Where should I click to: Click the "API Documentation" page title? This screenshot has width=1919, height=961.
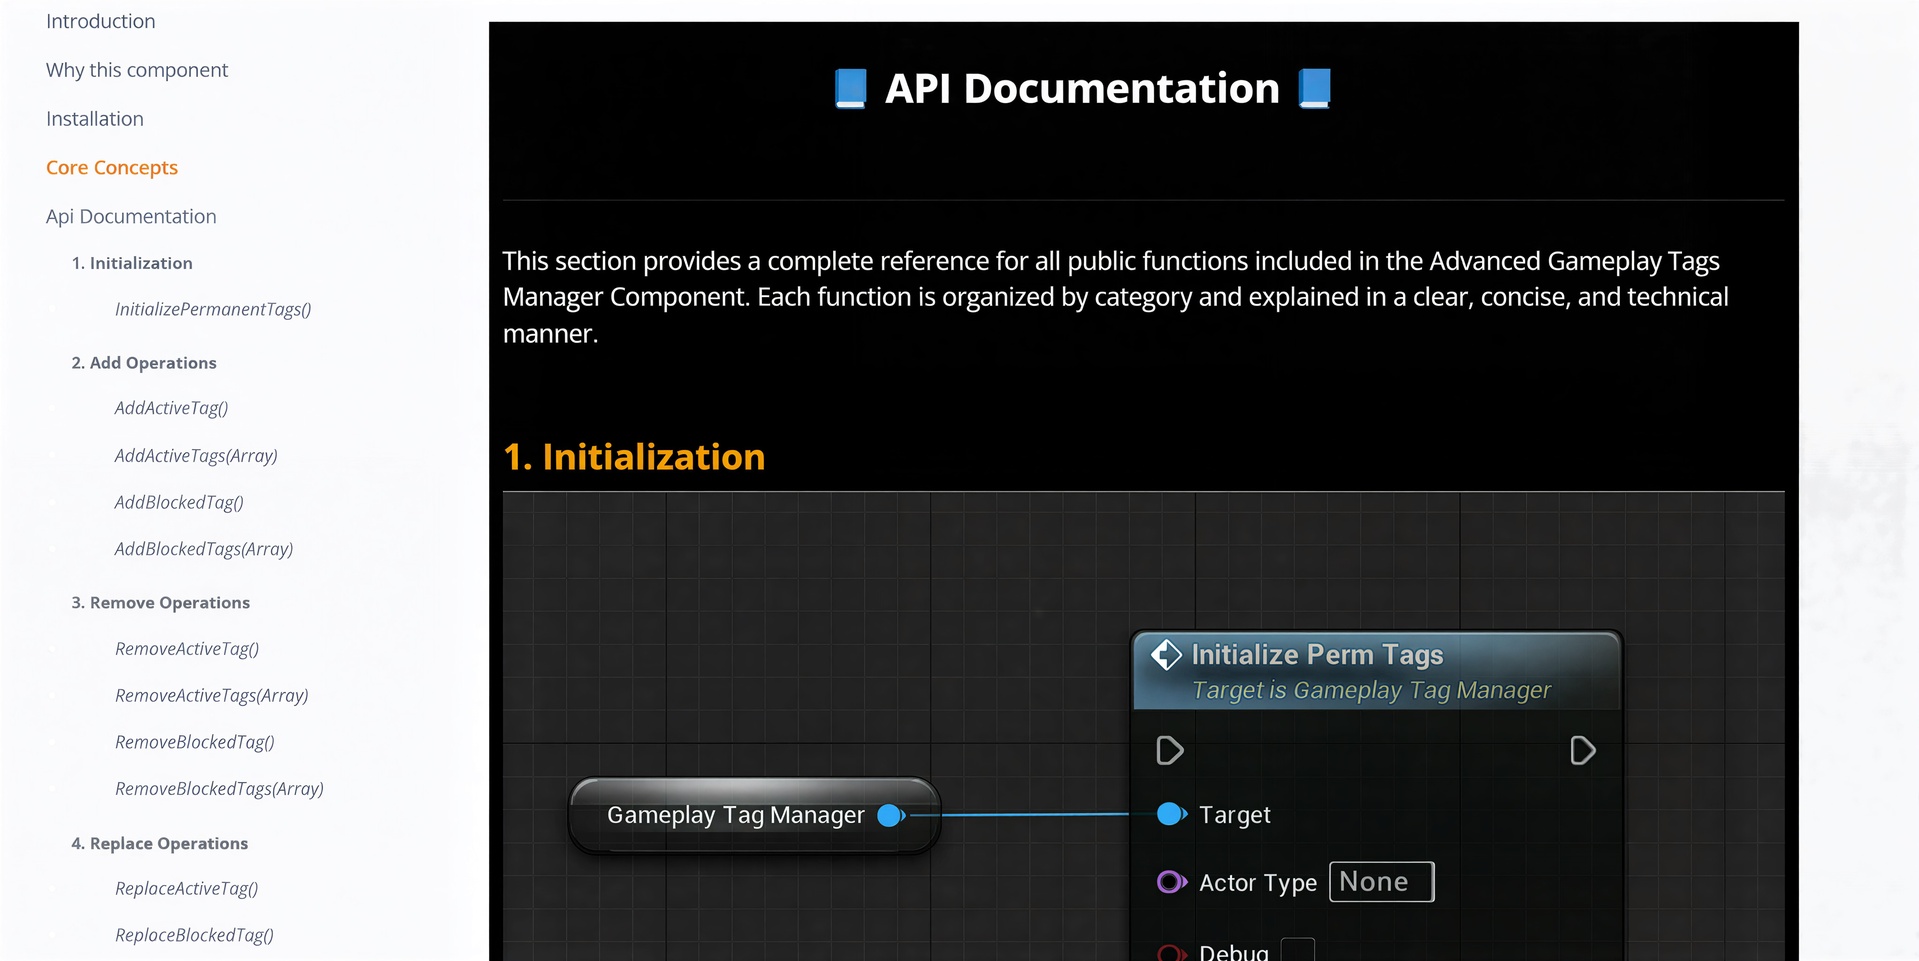tap(1082, 88)
